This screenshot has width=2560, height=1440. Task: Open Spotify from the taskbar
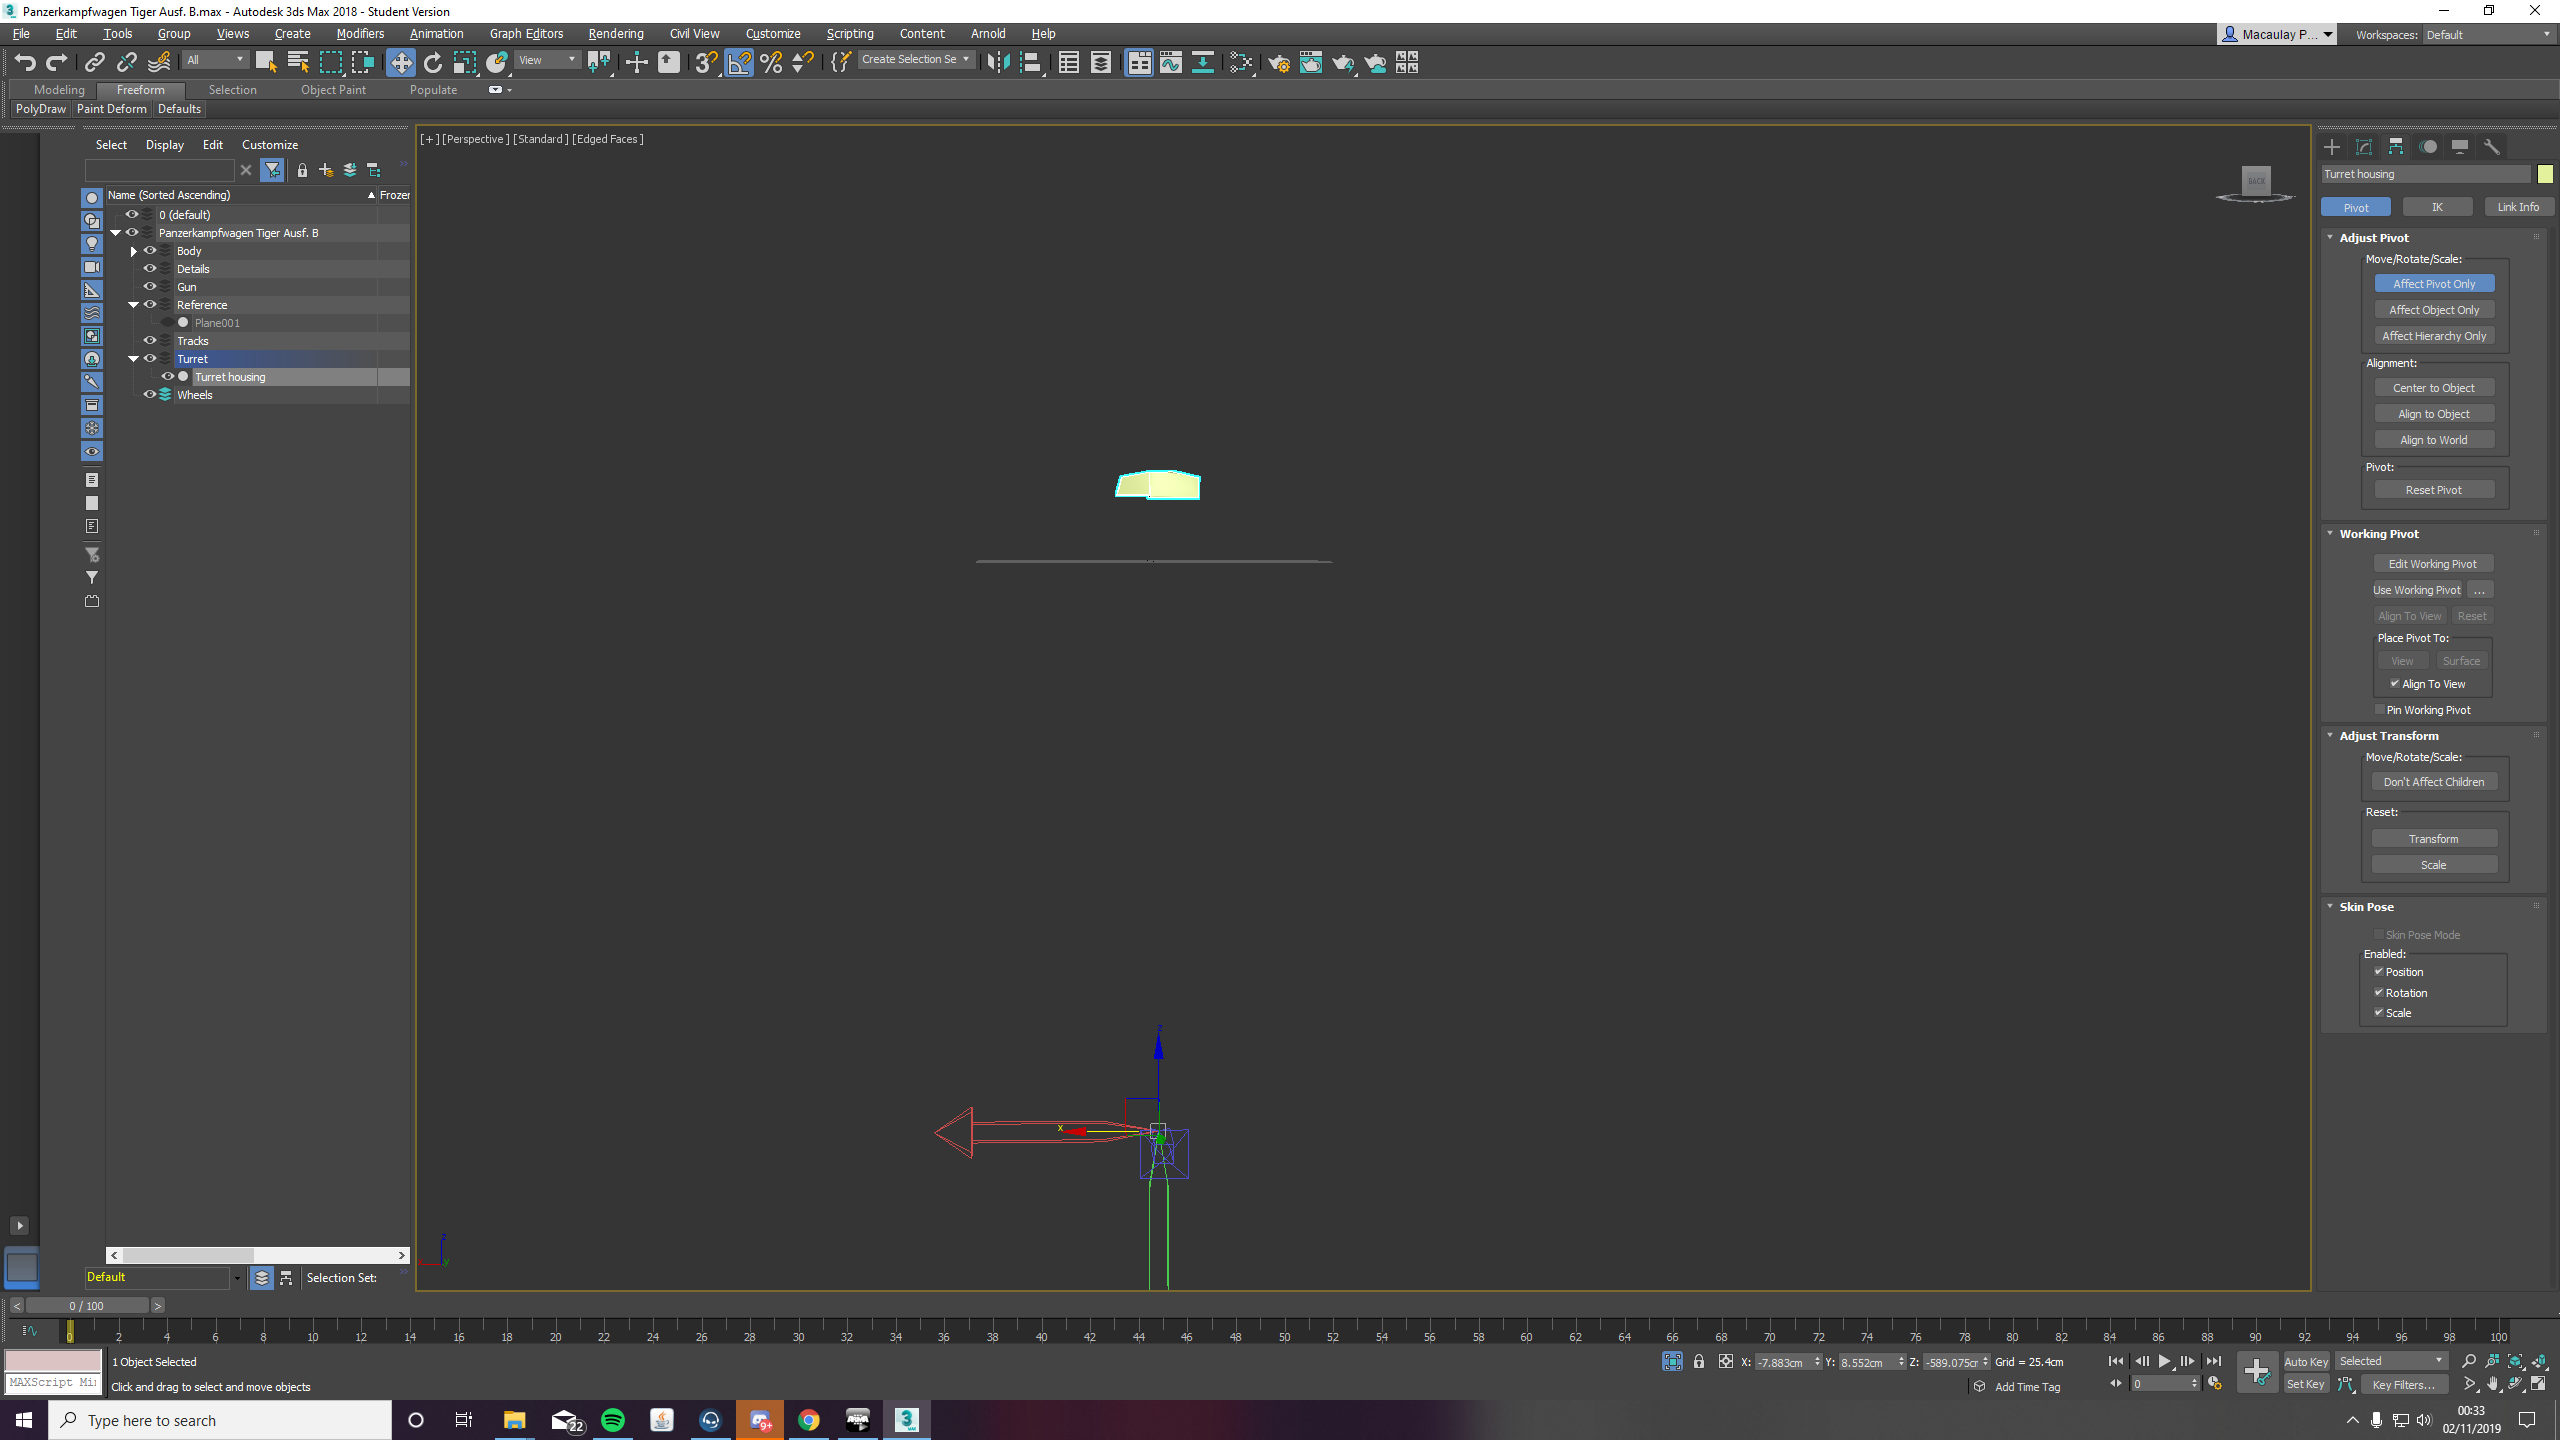click(x=613, y=1420)
